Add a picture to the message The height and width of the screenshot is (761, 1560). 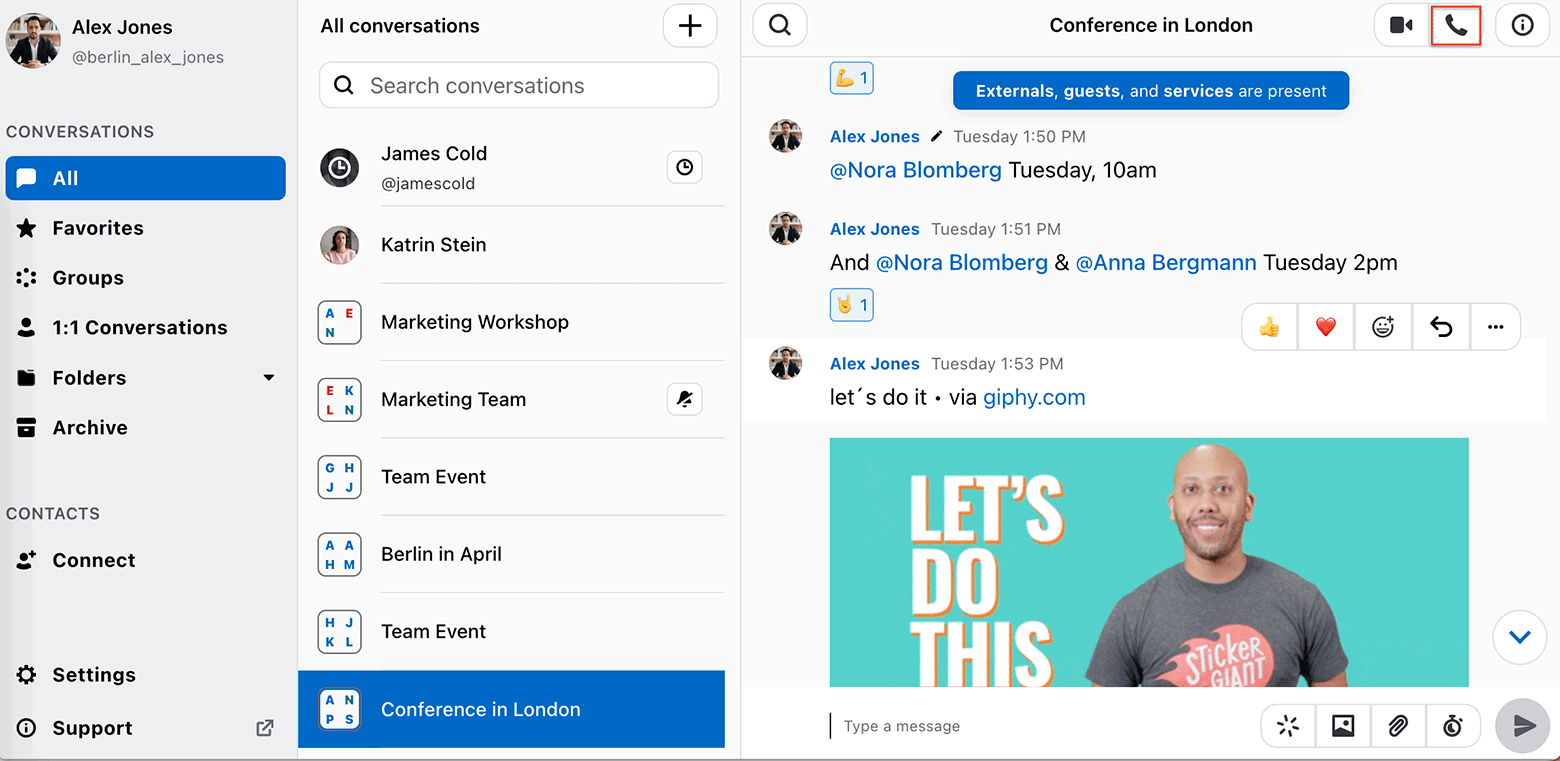click(x=1343, y=726)
